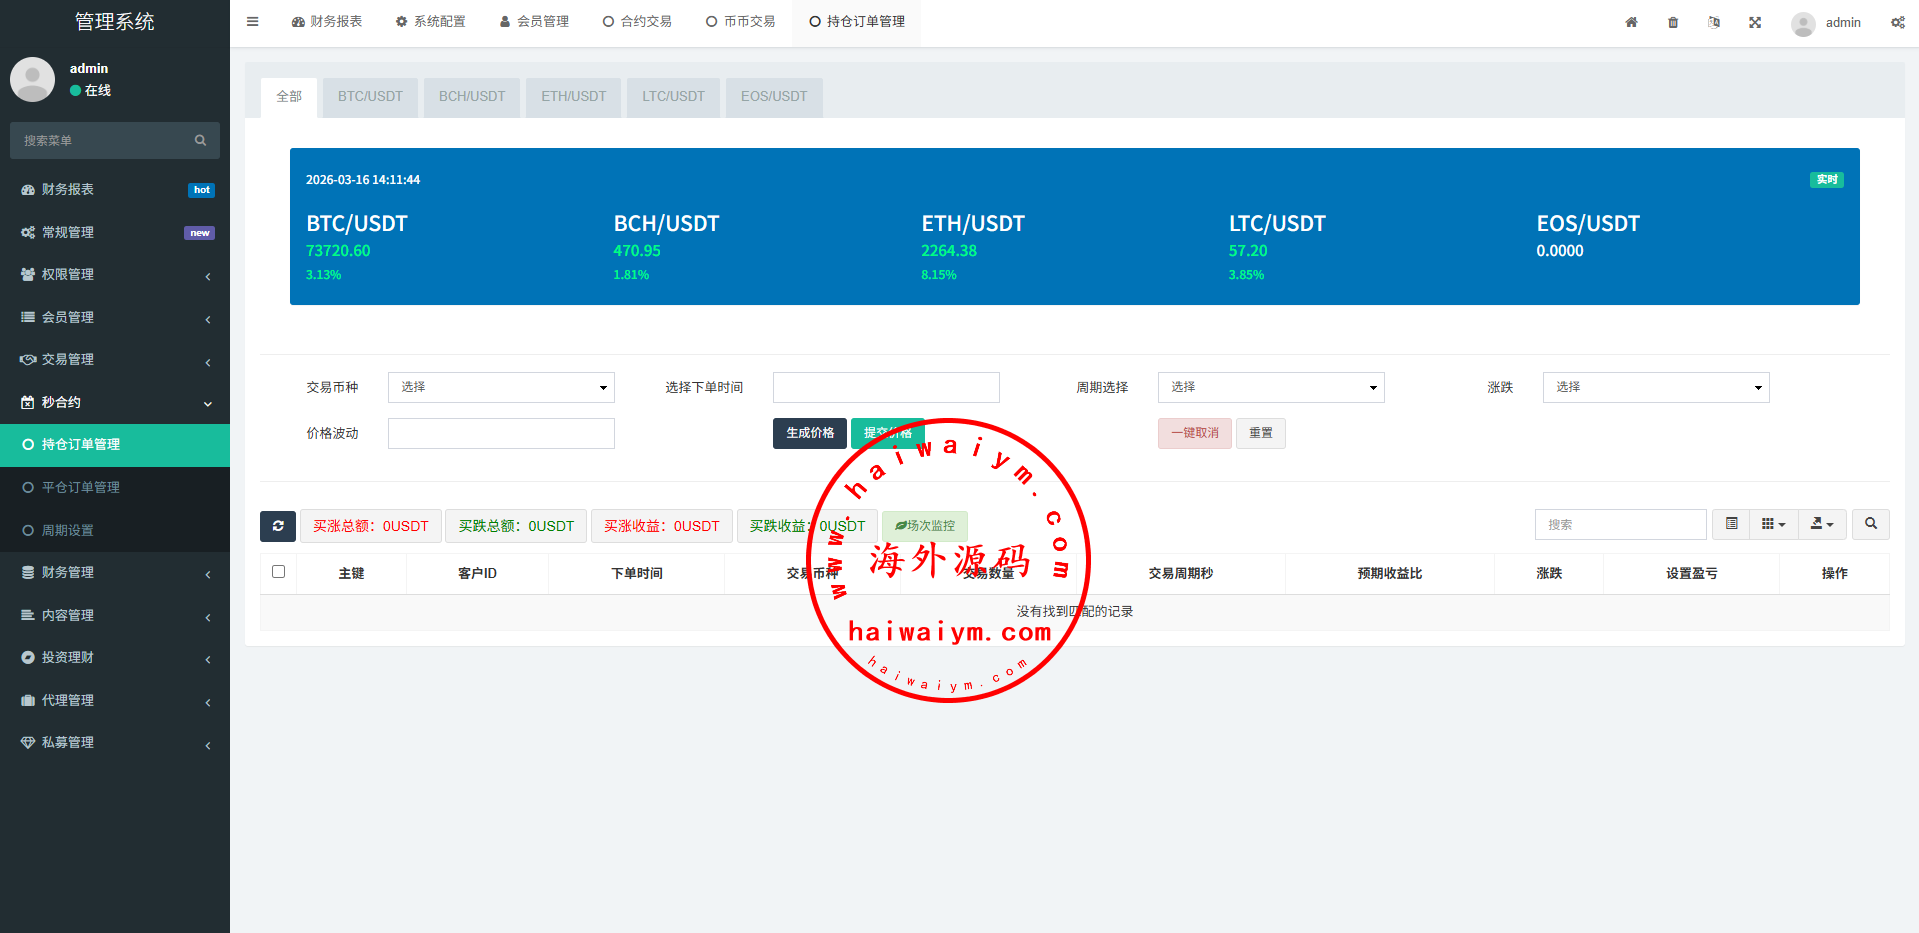The image size is (1919, 933).
Task: Open the 周期选择 dropdown
Action: click(x=1270, y=387)
